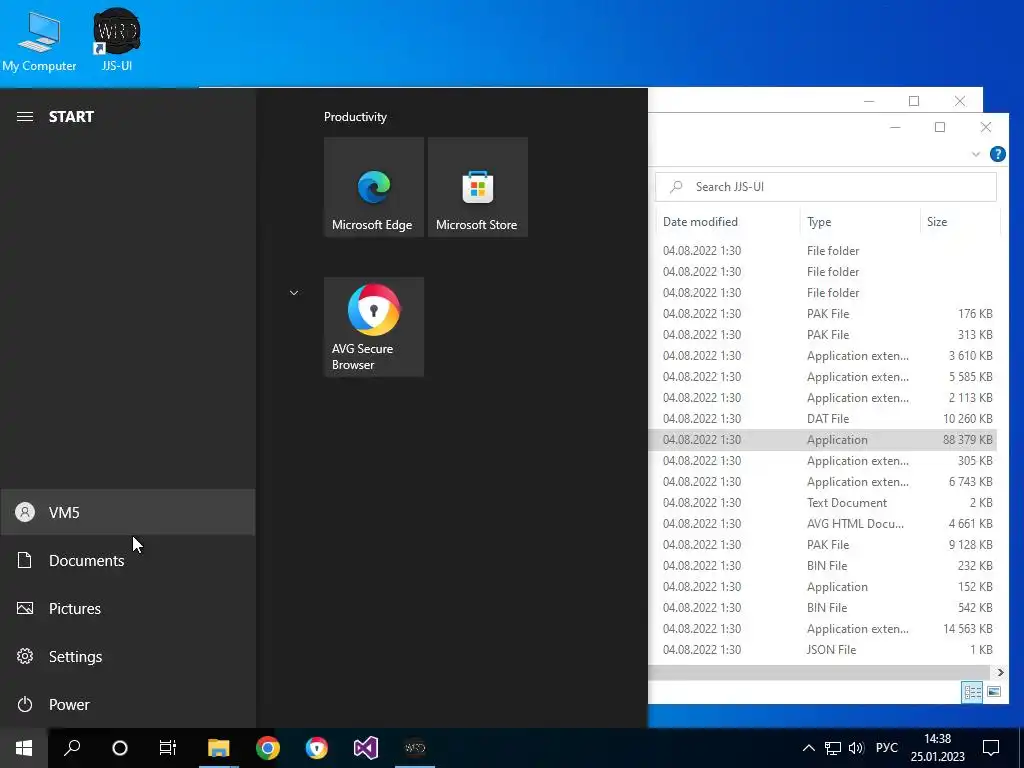This screenshot has width=1024, height=768.
Task: Open network status tray icon
Action: click(833, 748)
